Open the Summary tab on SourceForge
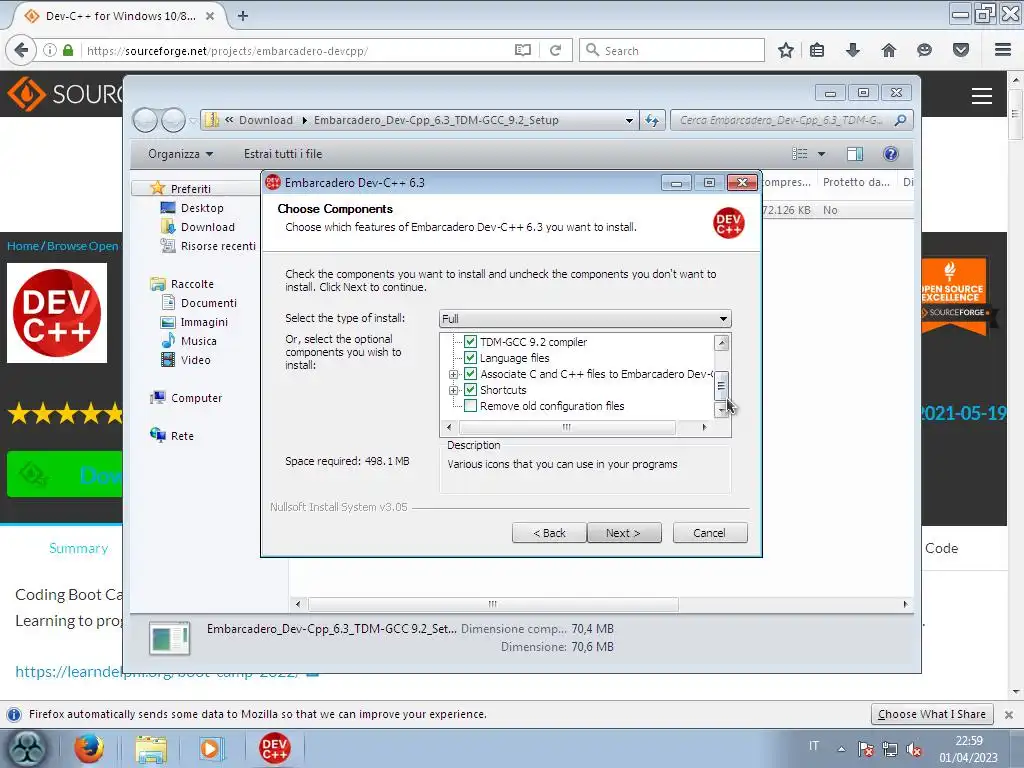Viewport: 1024px width, 768px height. pyautogui.click(x=78, y=549)
